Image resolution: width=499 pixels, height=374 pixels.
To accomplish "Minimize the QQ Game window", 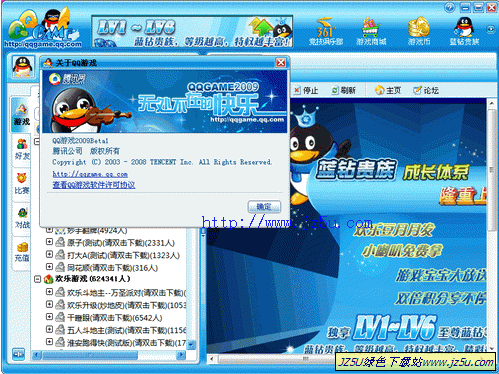I will (x=465, y=7).
